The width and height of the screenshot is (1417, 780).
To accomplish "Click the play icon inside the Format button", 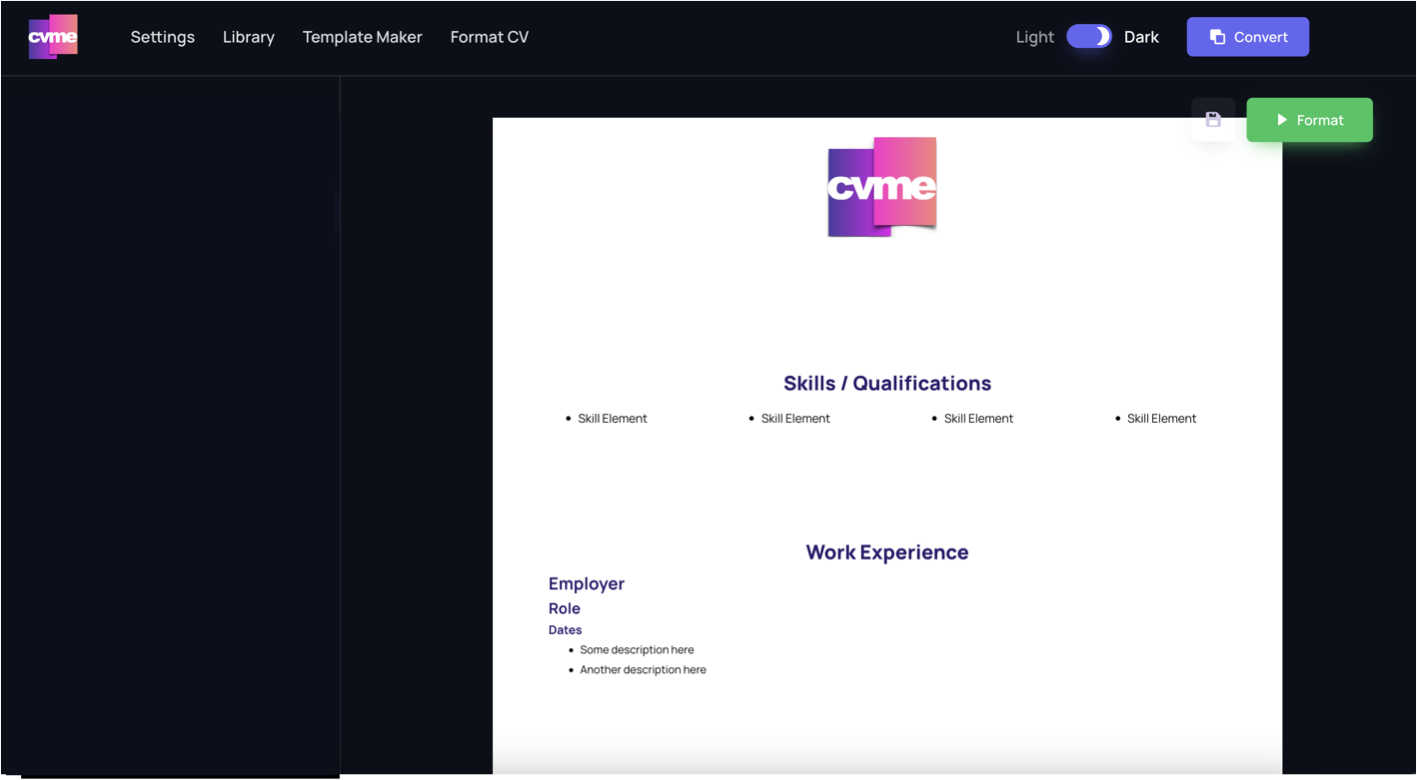I will 1282,119.
